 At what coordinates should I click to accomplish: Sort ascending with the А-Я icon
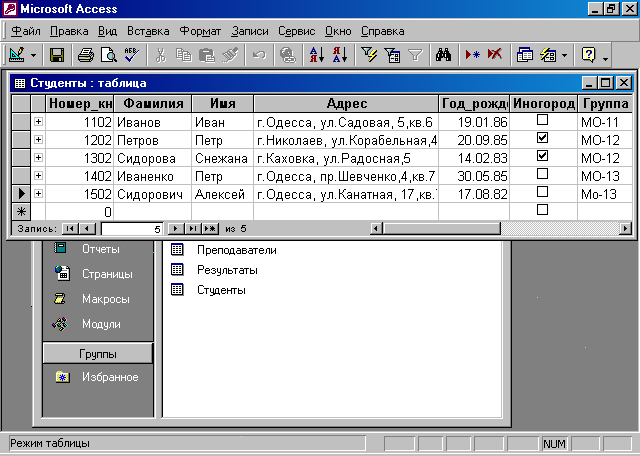[317, 55]
